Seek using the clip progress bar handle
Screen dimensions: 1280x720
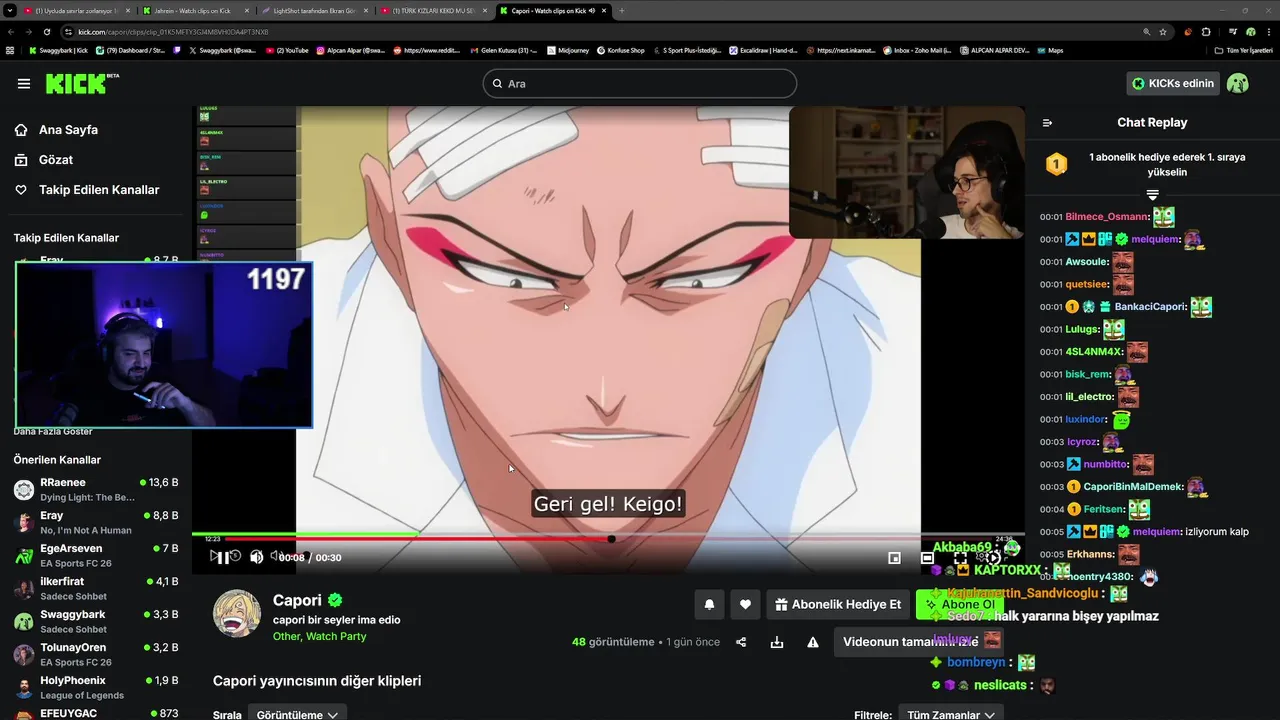point(611,539)
